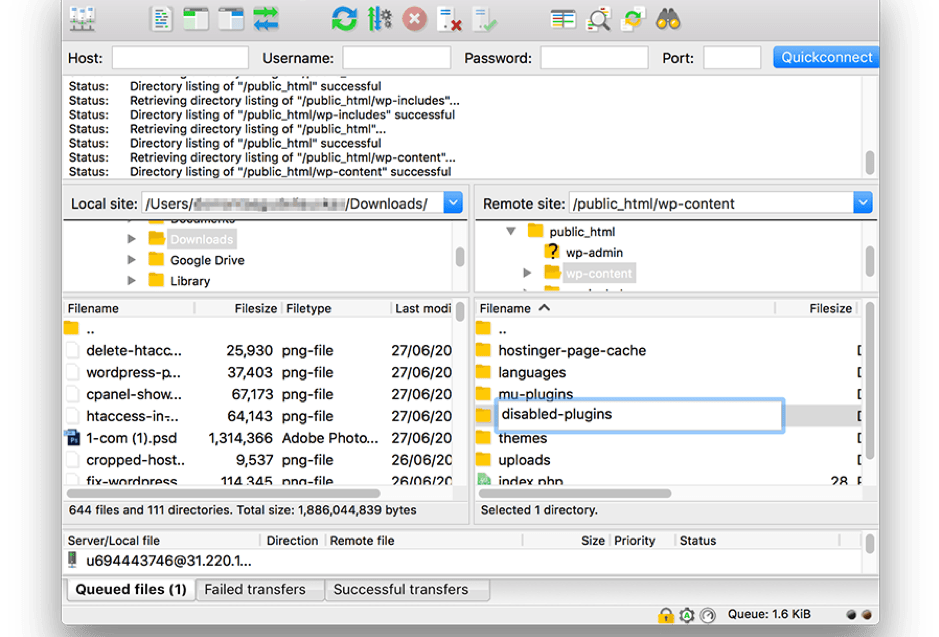This screenshot has height=637, width=939.
Task: Open the Site Manager
Action: click(82, 17)
